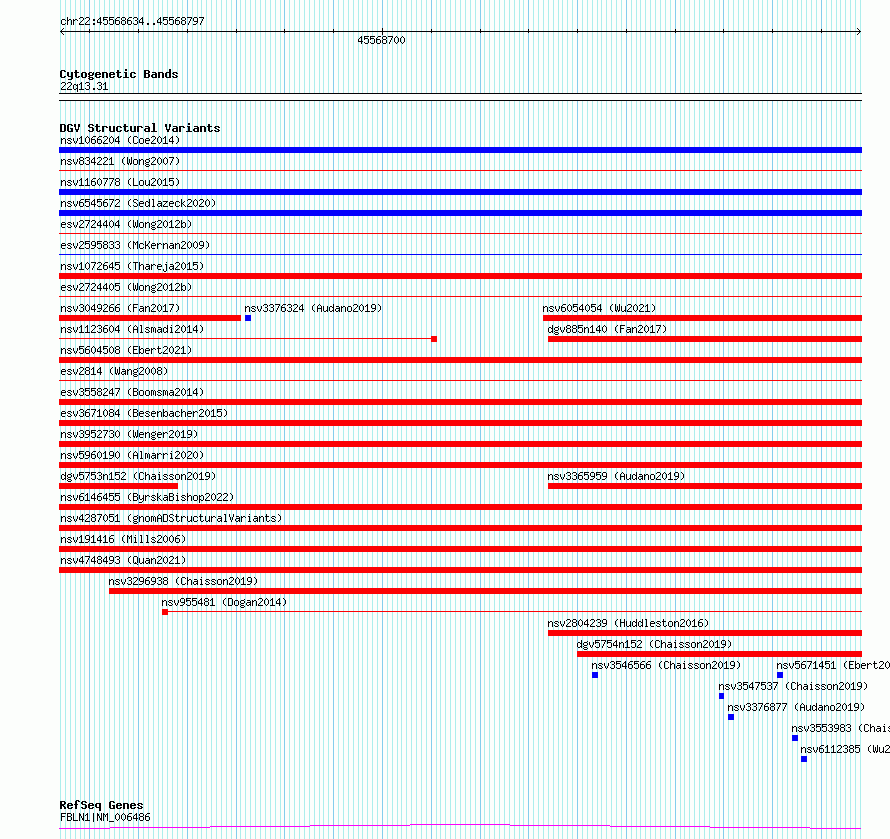Click the left arrow on the coordinate ruler

pyautogui.click(x=62, y=32)
